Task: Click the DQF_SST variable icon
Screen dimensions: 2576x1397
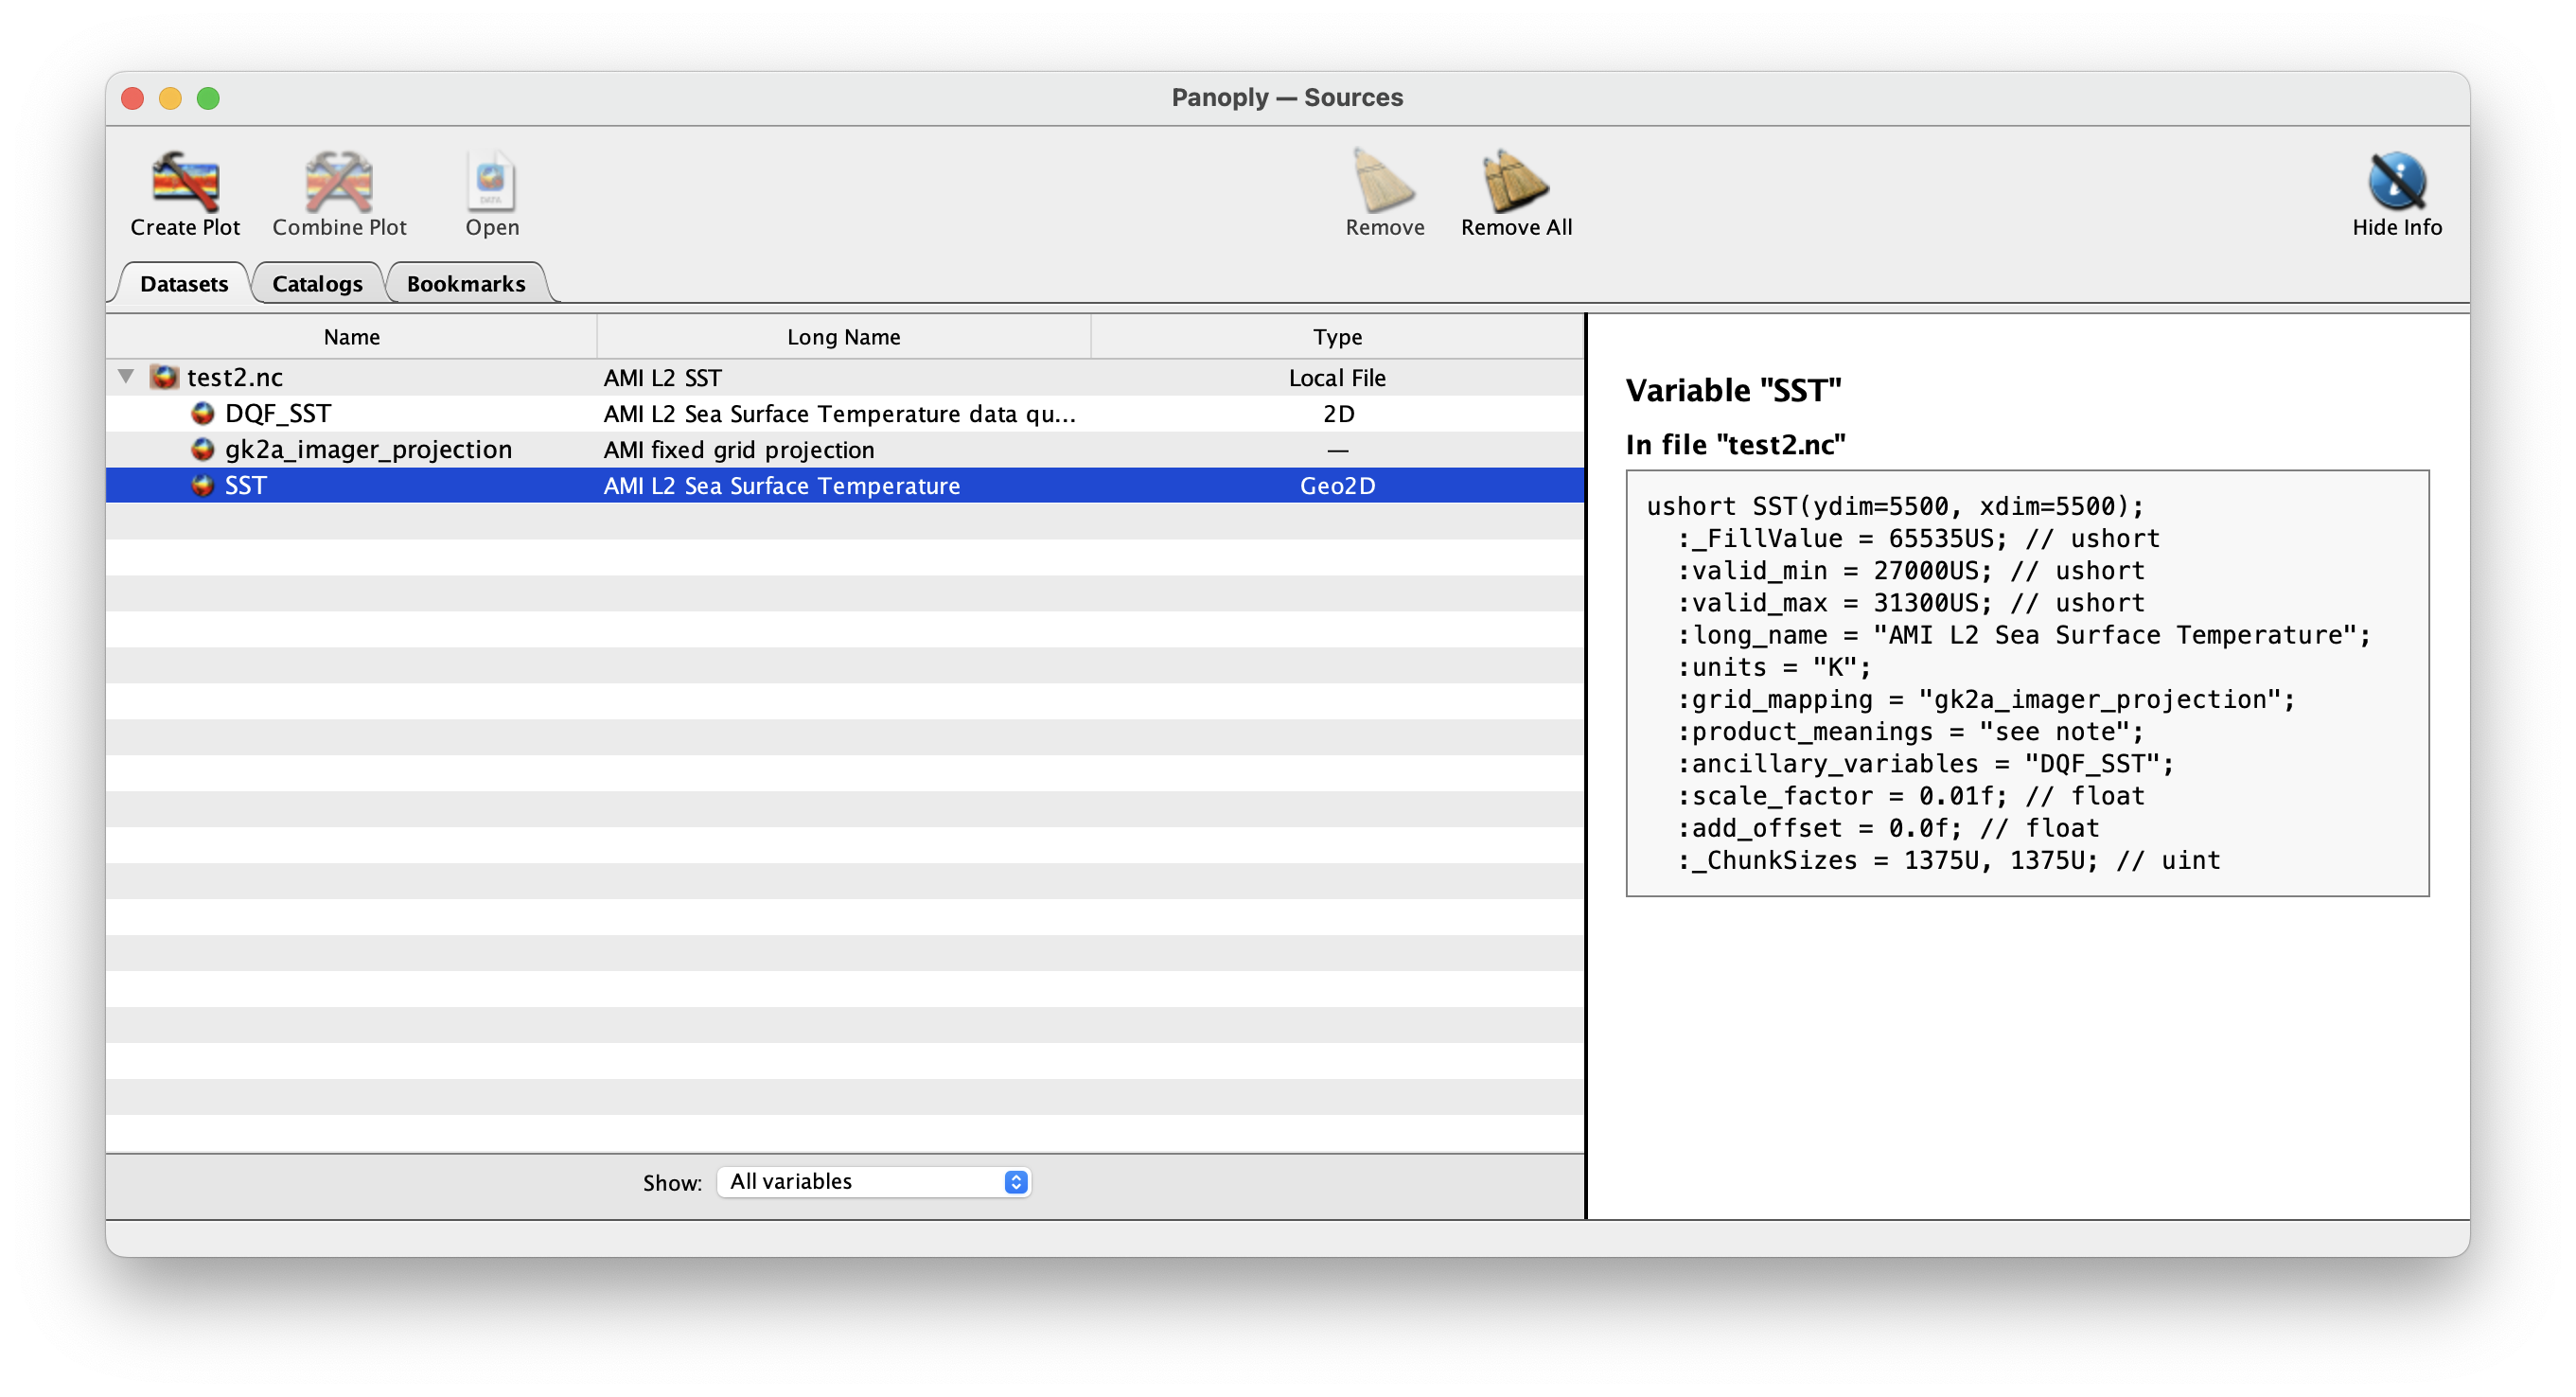Action: tap(202, 413)
